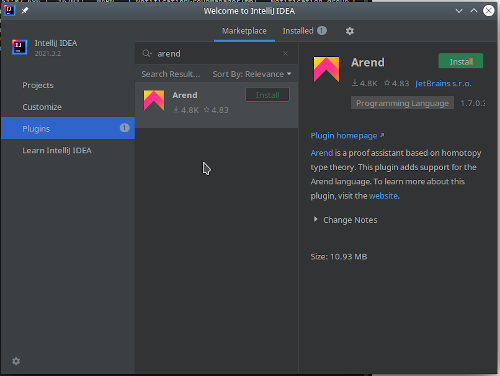Click the Programming Language tag

[x=402, y=103]
